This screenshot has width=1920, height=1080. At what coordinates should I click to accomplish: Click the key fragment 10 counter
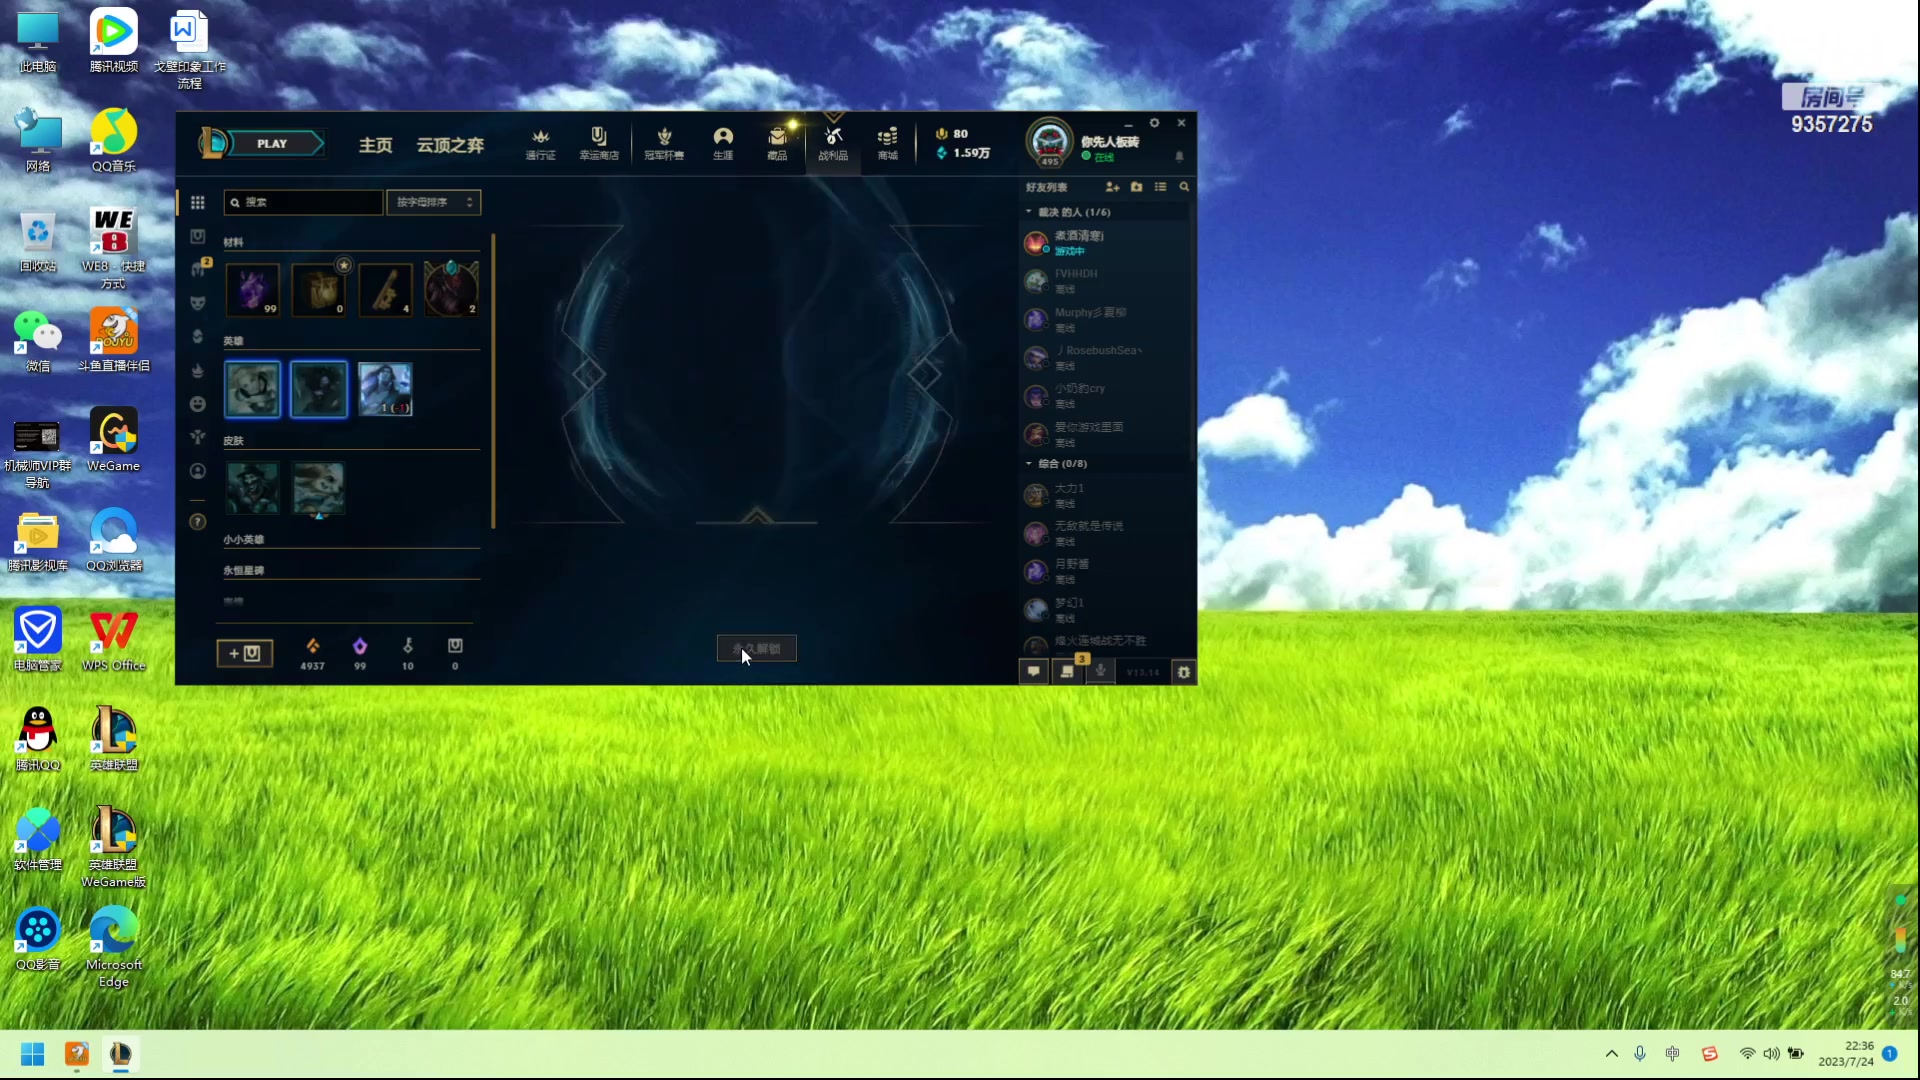[x=408, y=654]
